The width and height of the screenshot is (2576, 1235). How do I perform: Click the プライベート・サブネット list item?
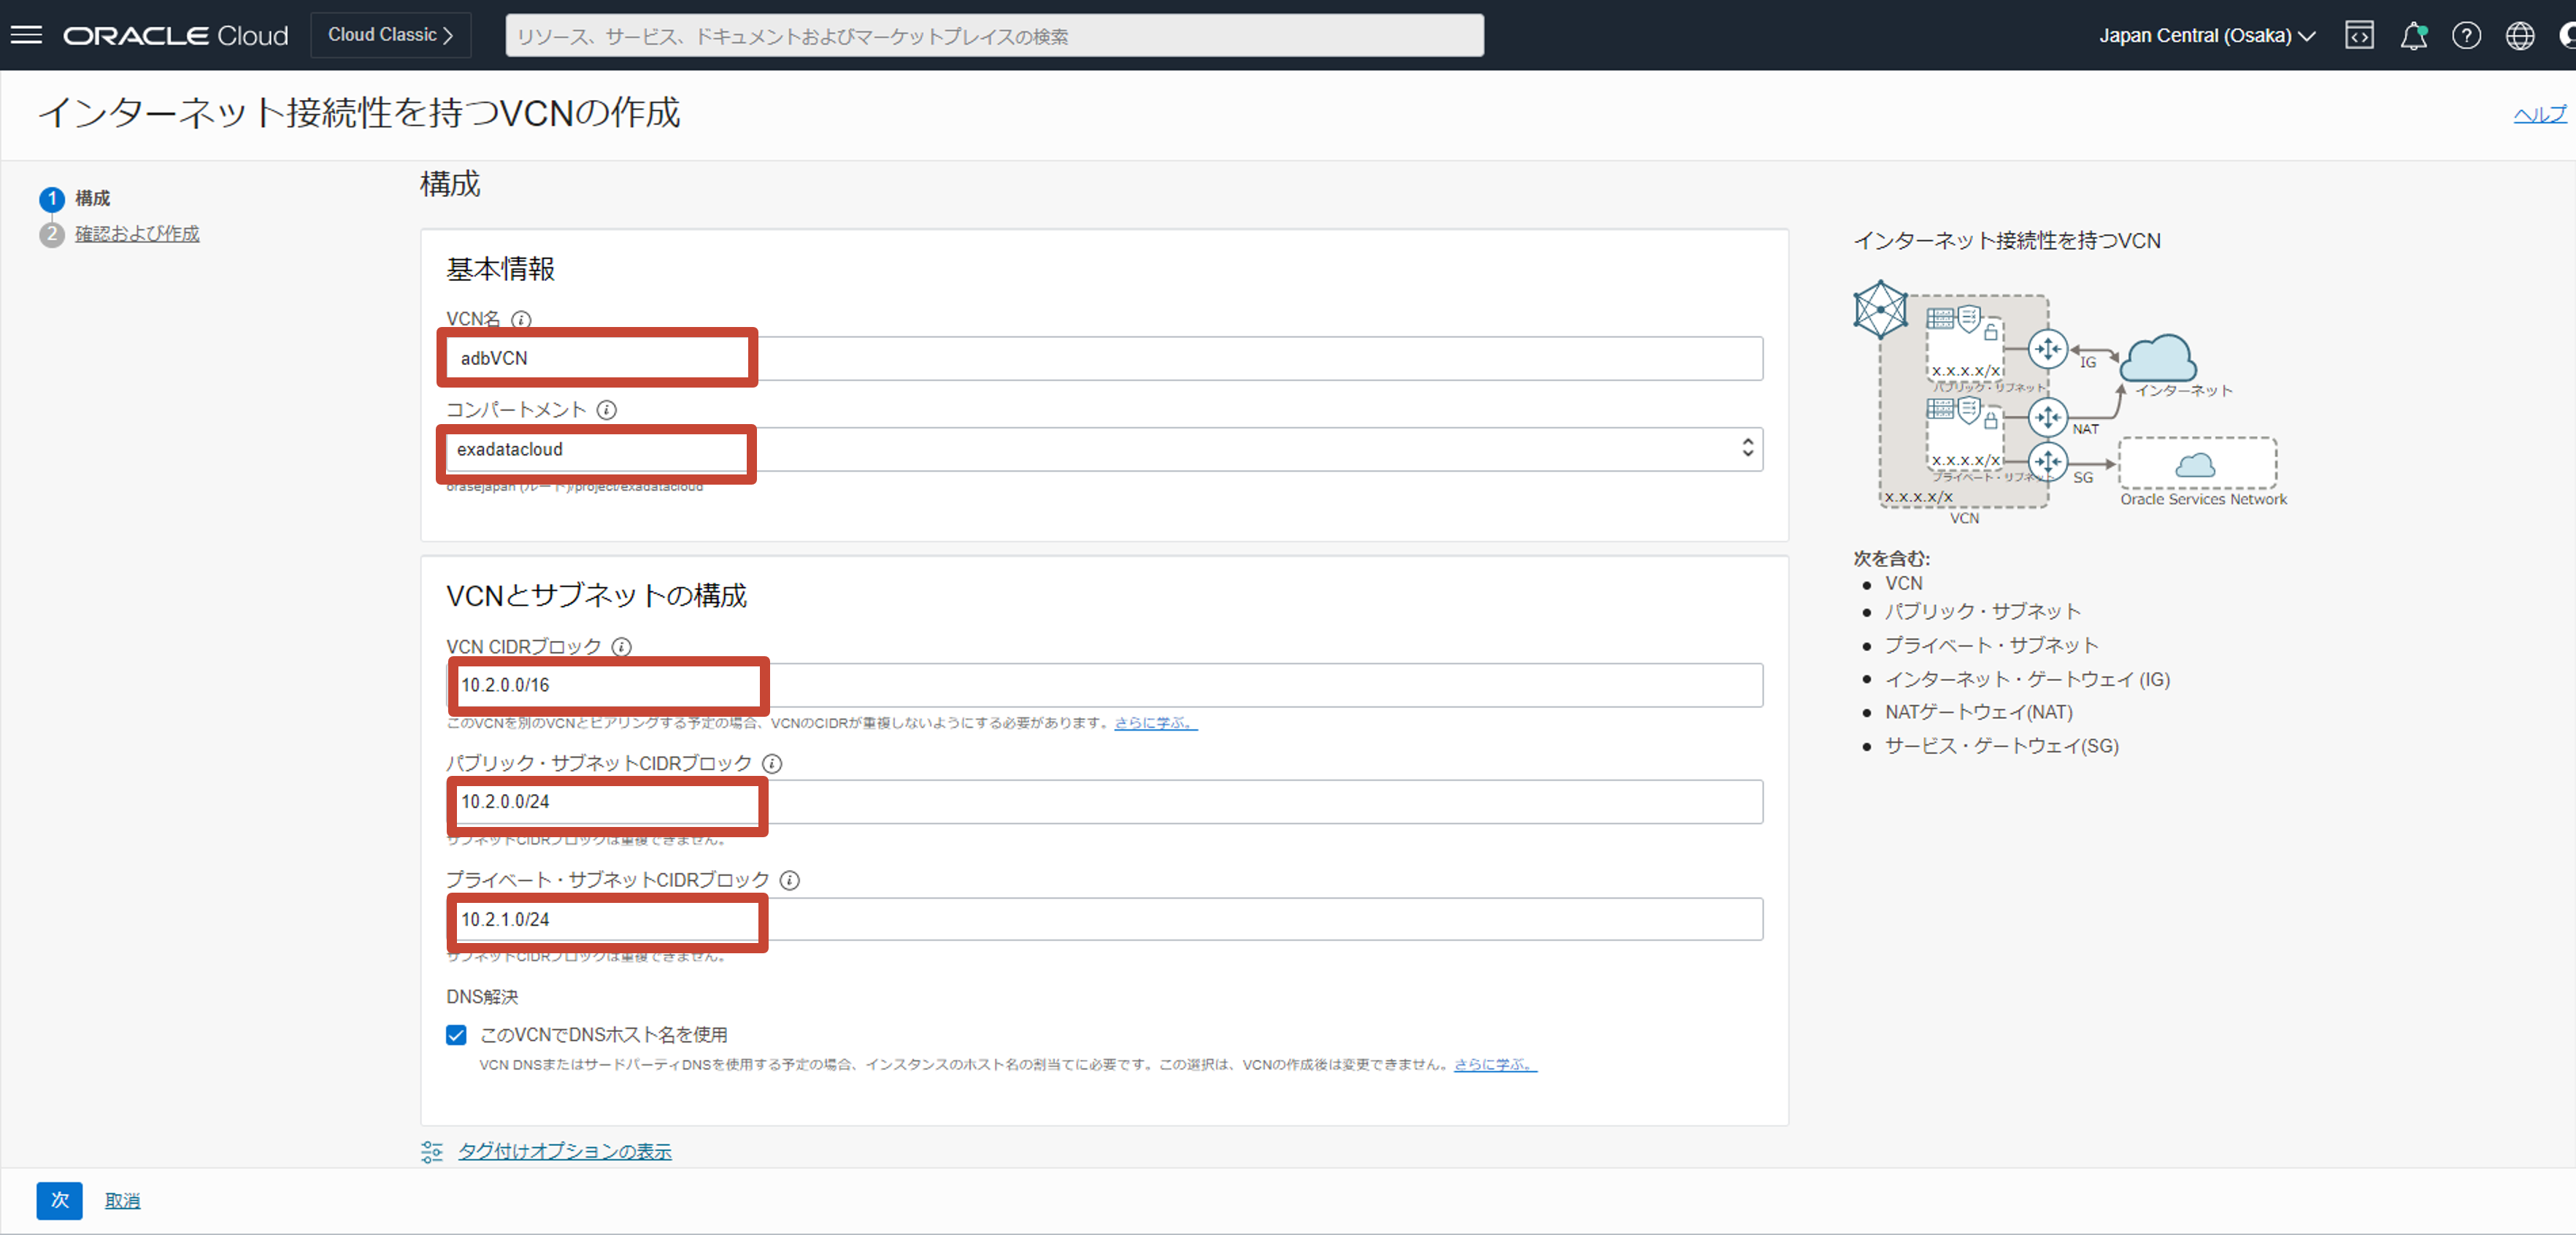click(x=1991, y=645)
